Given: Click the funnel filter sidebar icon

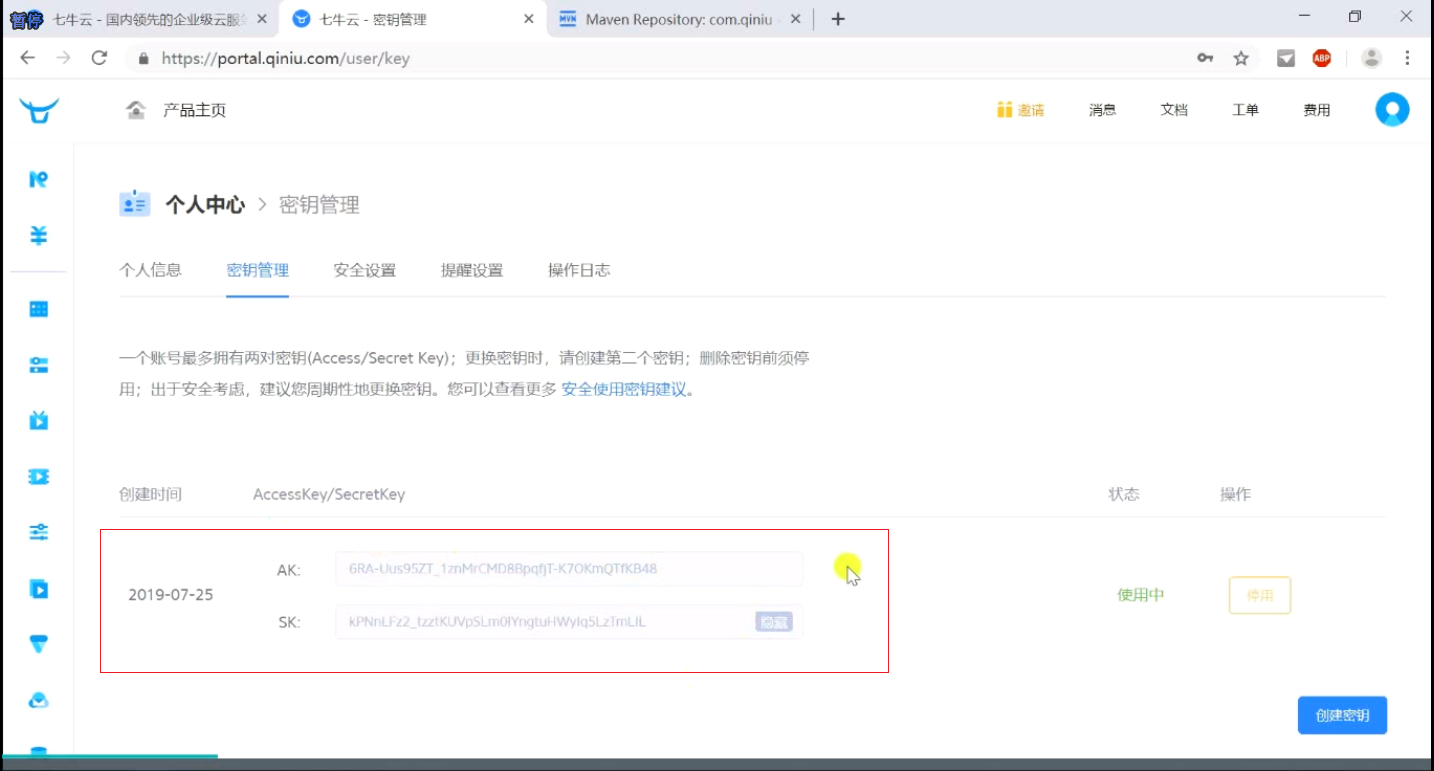Looking at the screenshot, I should pyautogui.click(x=39, y=645).
